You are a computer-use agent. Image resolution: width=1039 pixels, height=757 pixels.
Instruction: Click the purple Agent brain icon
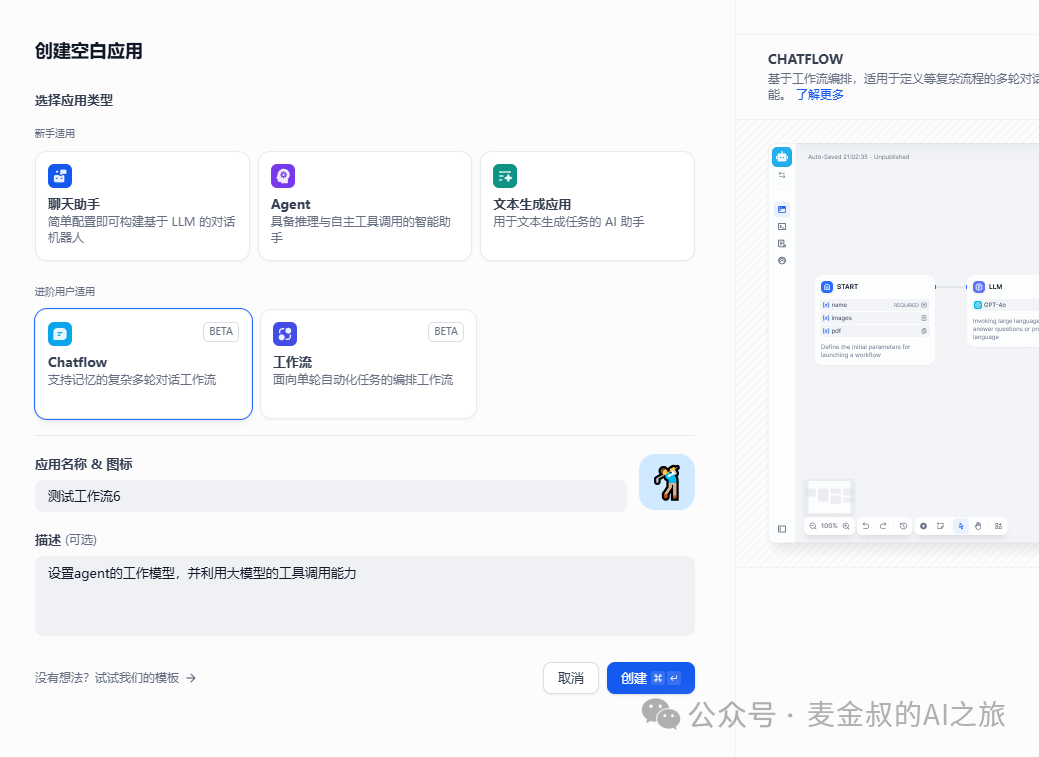pos(283,176)
